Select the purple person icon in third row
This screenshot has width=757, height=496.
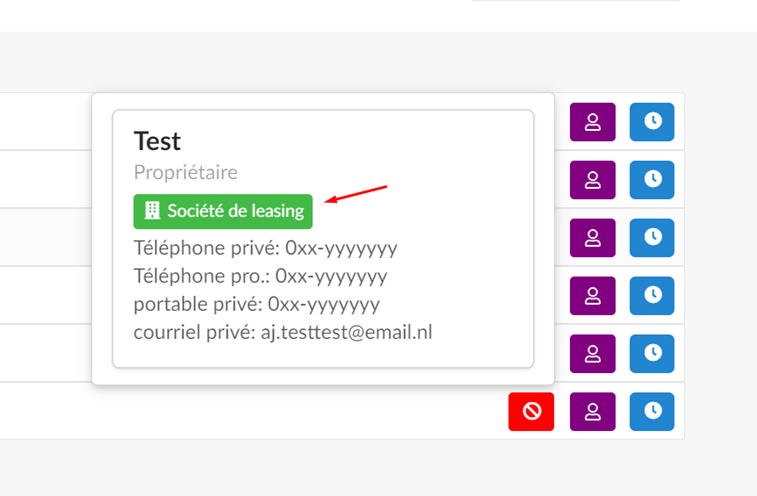(x=592, y=238)
